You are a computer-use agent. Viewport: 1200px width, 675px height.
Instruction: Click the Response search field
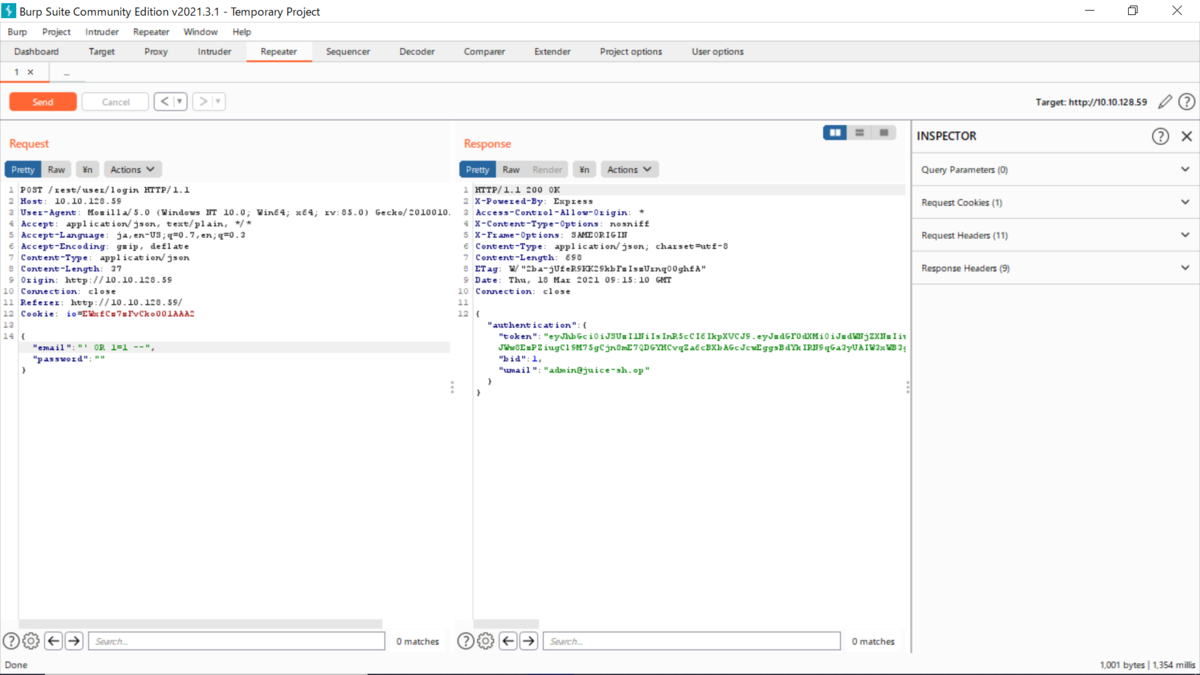(x=692, y=641)
